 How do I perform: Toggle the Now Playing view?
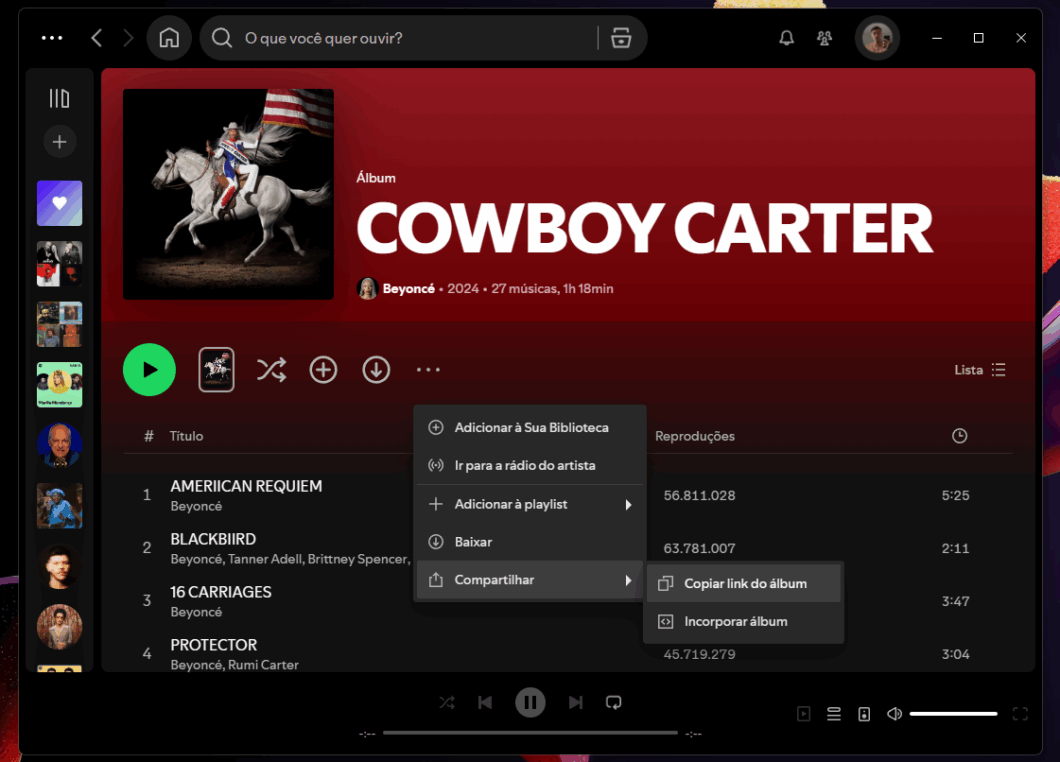[x=803, y=713]
